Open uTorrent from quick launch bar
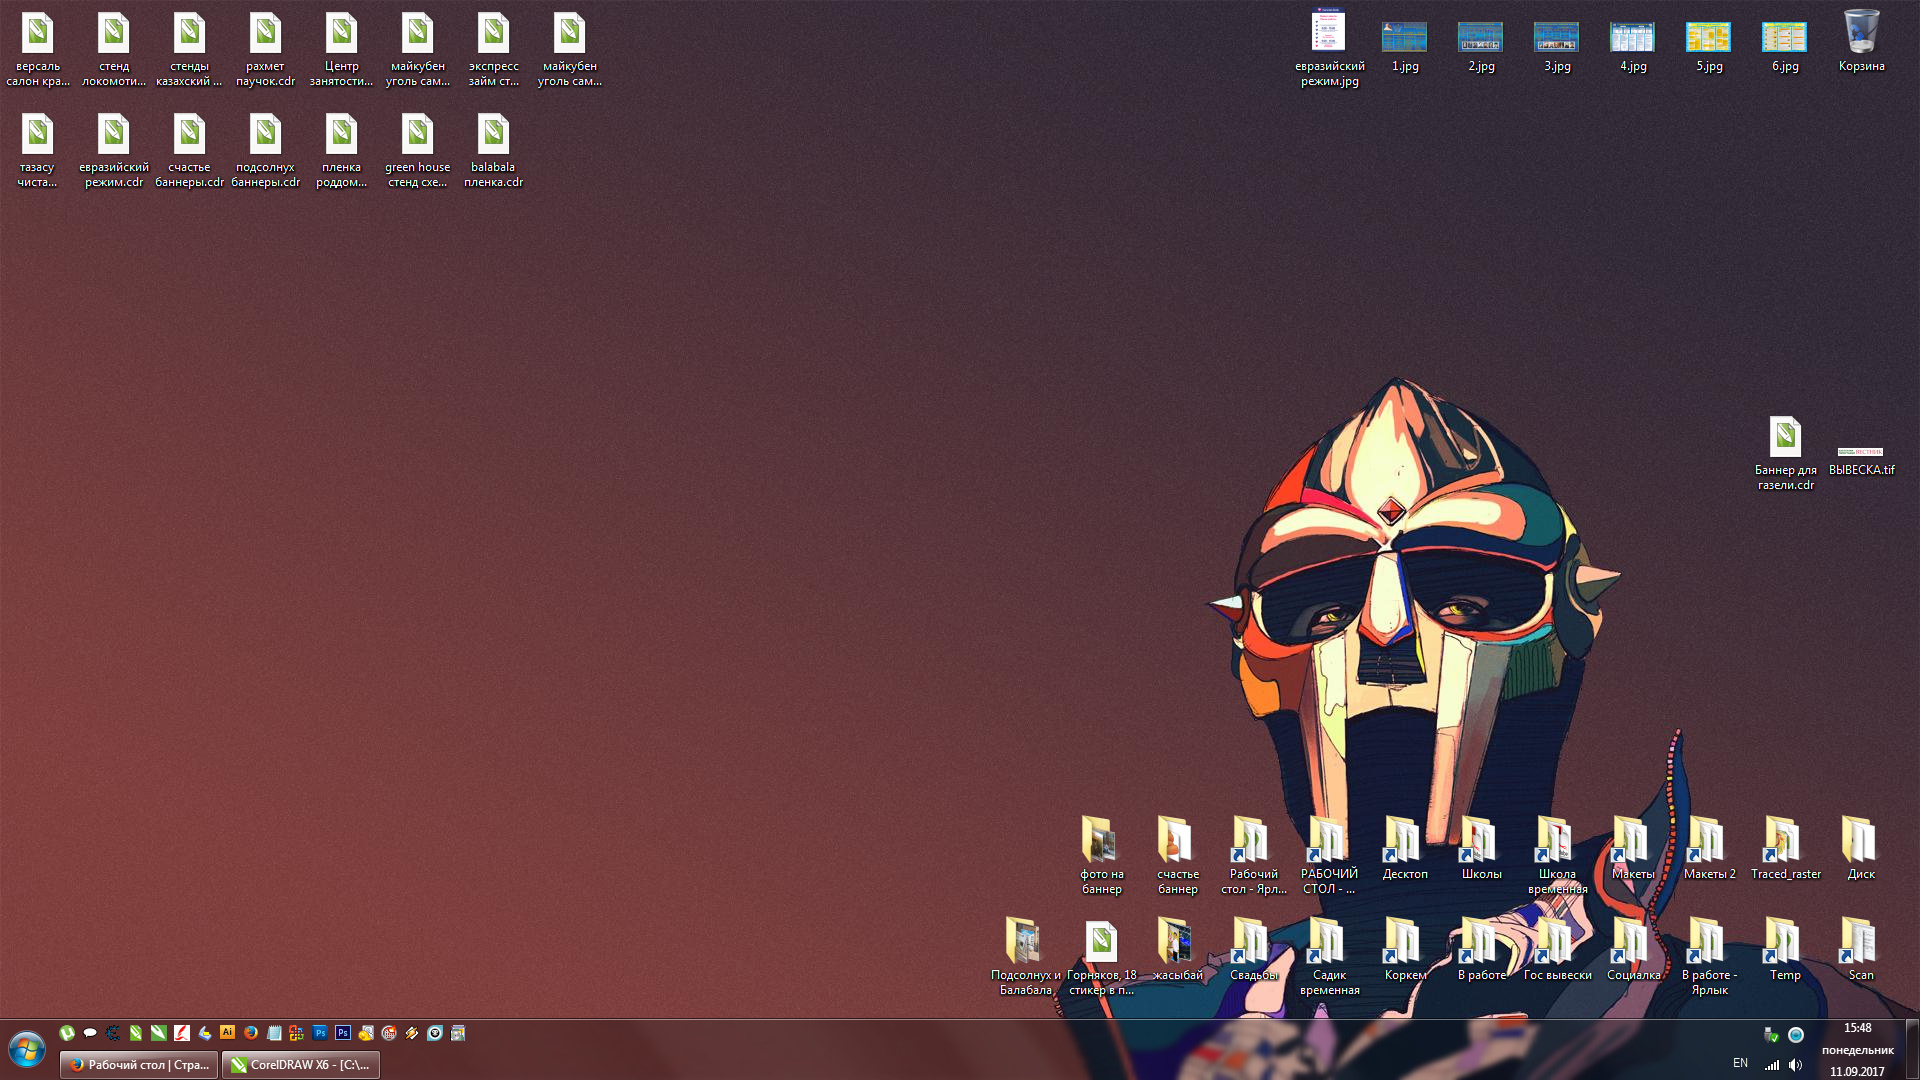The image size is (1920, 1080). pyautogui.click(x=67, y=1033)
